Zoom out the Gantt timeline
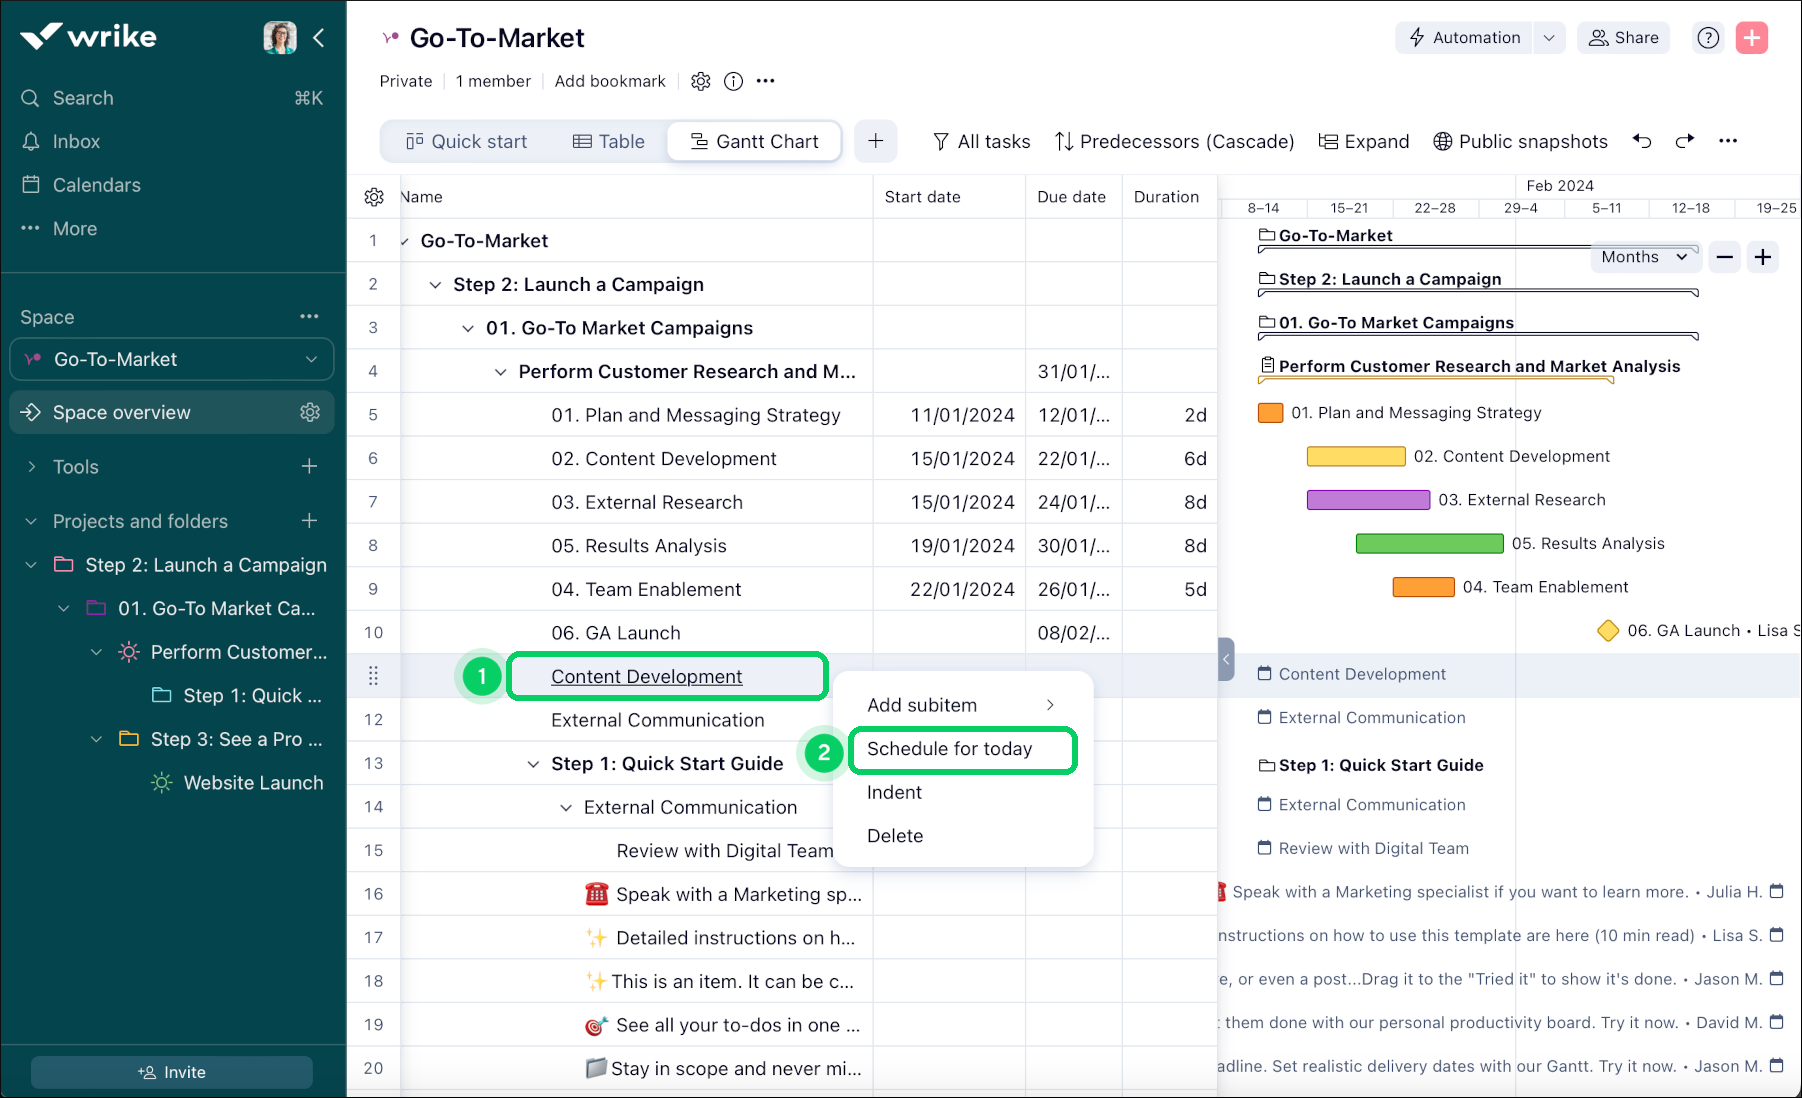Screen dimensions: 1802x1098 1724,257
